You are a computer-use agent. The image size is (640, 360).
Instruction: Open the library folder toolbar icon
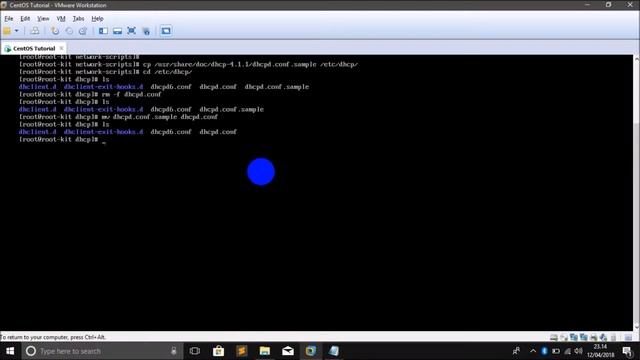(x=7, y=31)
